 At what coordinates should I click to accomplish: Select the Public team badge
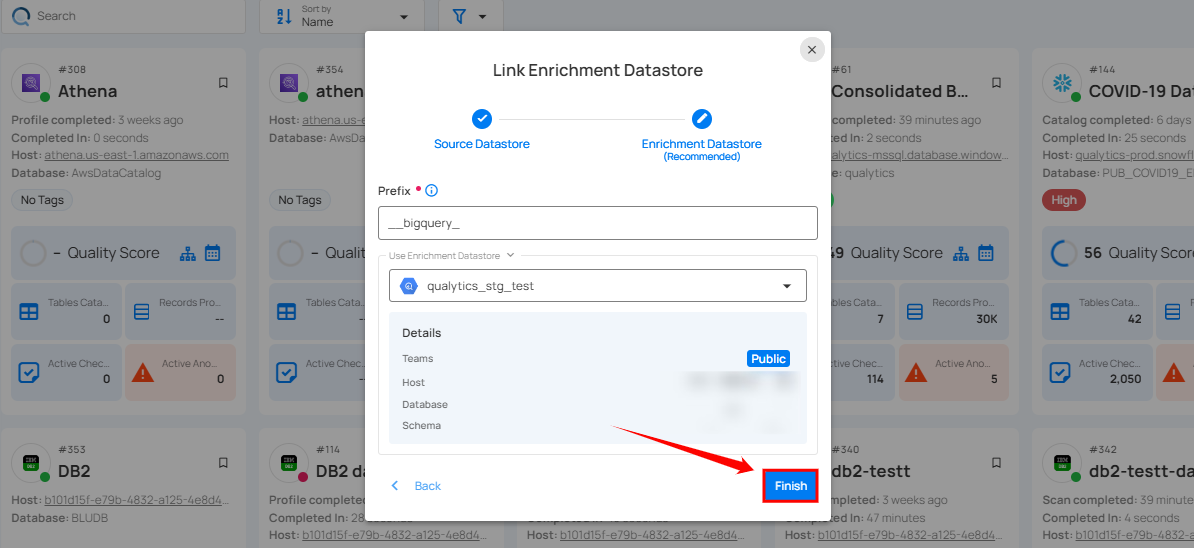tap(768, 358)
